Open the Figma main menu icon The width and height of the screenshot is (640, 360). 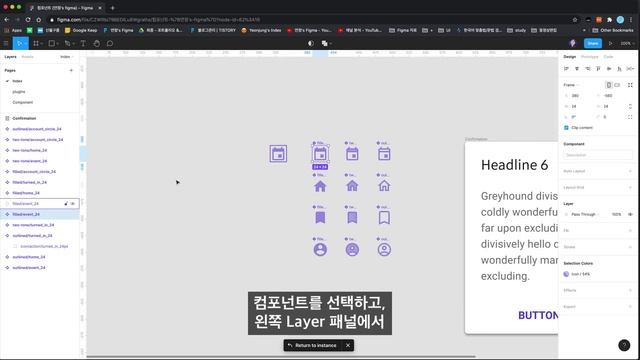click(6, 43)
